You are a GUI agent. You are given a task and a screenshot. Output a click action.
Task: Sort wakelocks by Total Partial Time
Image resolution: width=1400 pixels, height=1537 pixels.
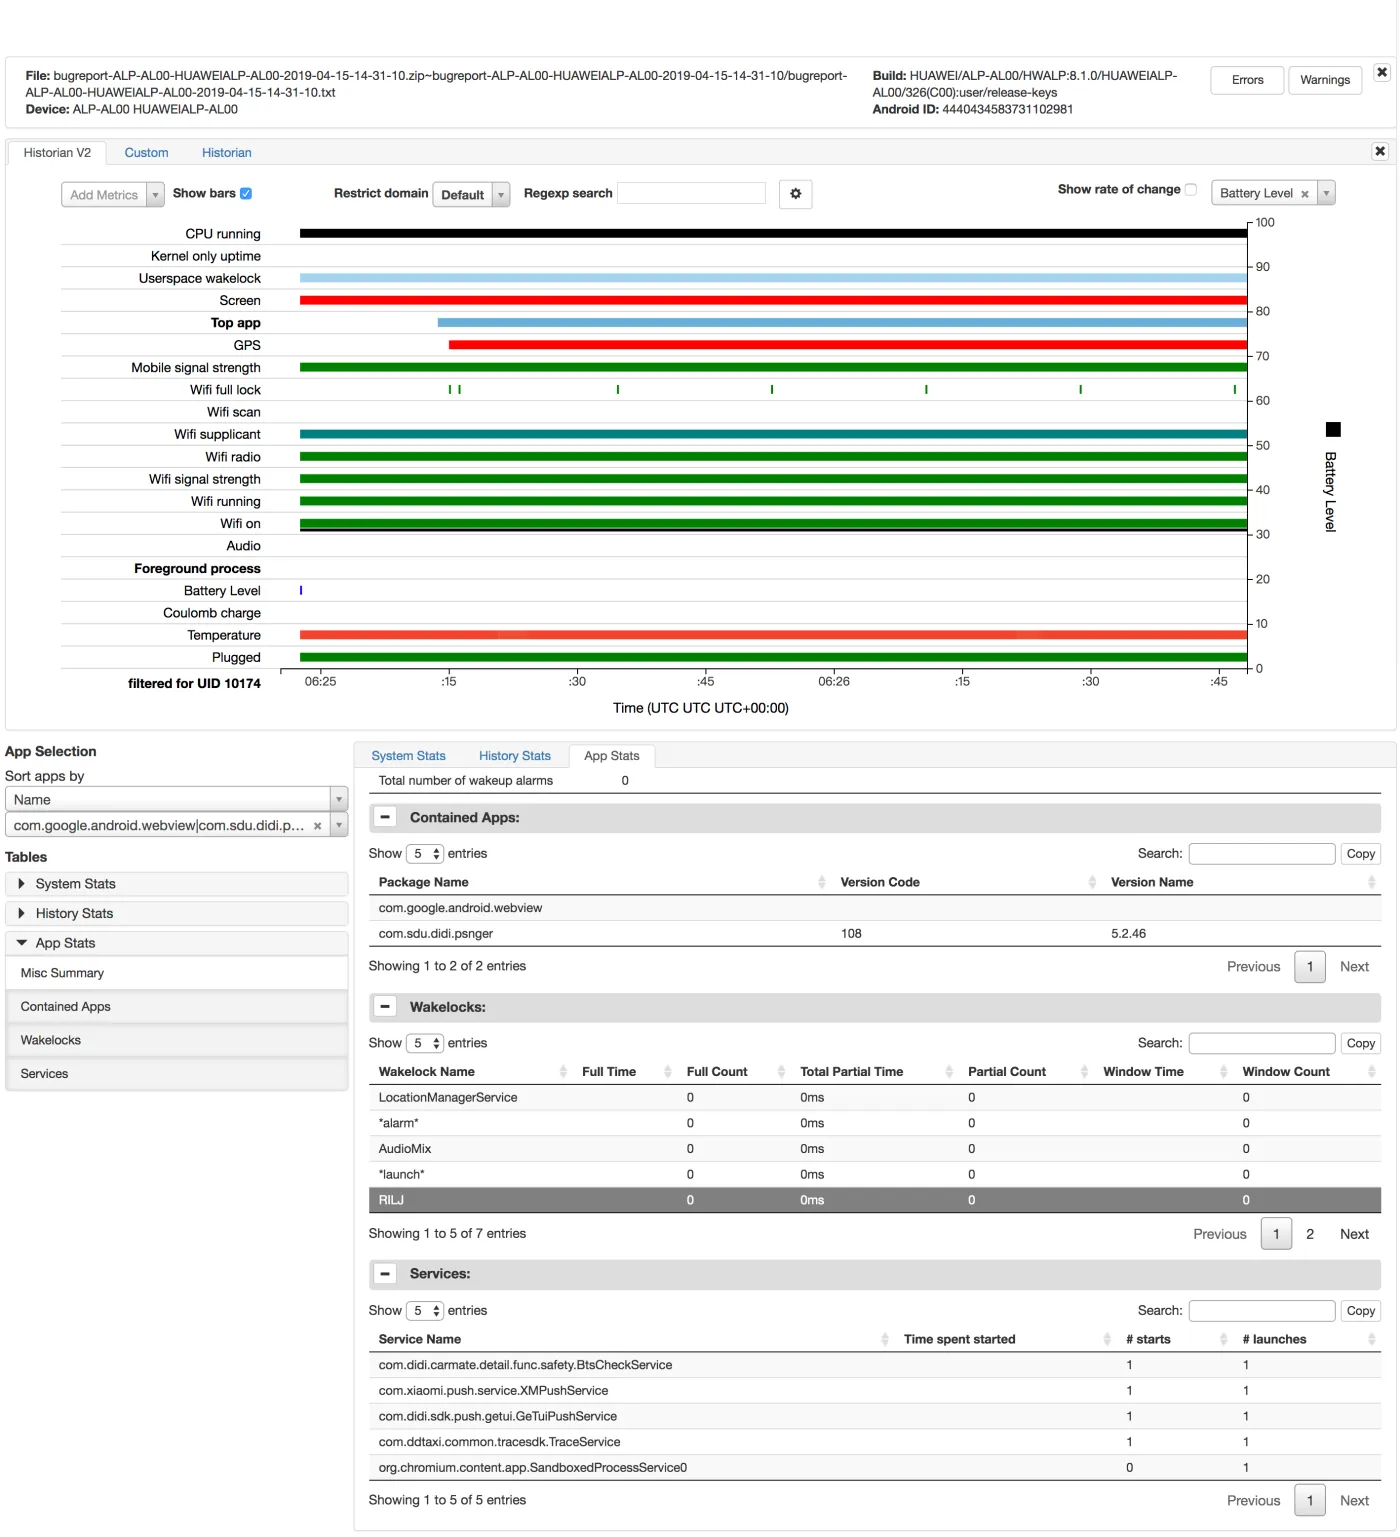coord(874,1072)
